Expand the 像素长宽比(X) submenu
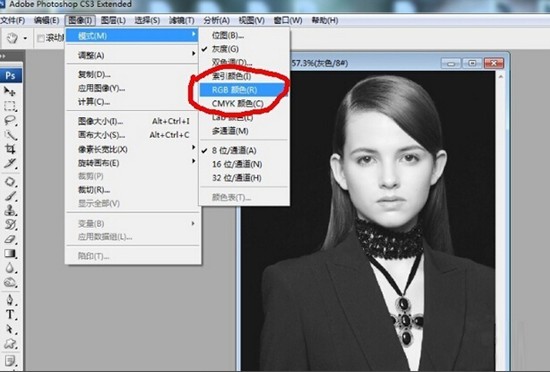The height and width of the screenshot is (372, 550). click(132, 149)
